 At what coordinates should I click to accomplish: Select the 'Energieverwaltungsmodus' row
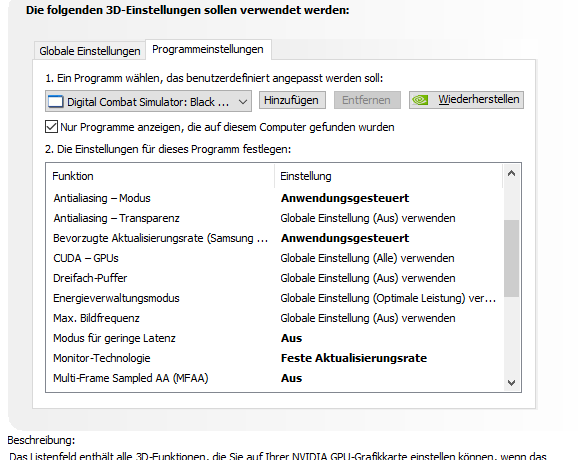click(x=274, y=298)
